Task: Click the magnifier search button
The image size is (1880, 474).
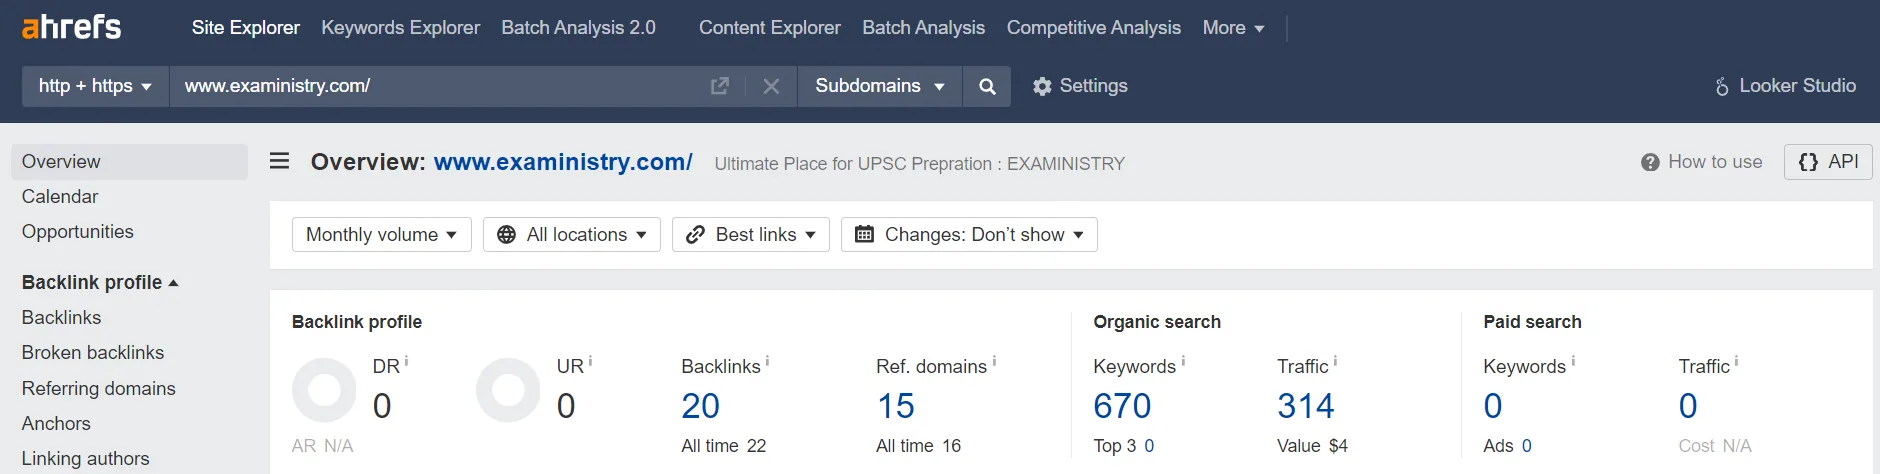Action: coord(987,86)
